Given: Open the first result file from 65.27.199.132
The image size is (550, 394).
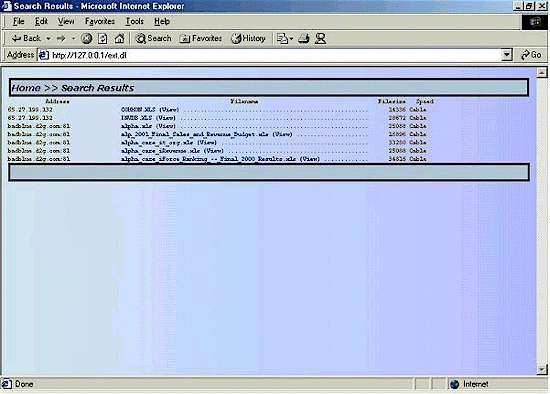Looking at the screenshot, I should (x=138, y=109).
